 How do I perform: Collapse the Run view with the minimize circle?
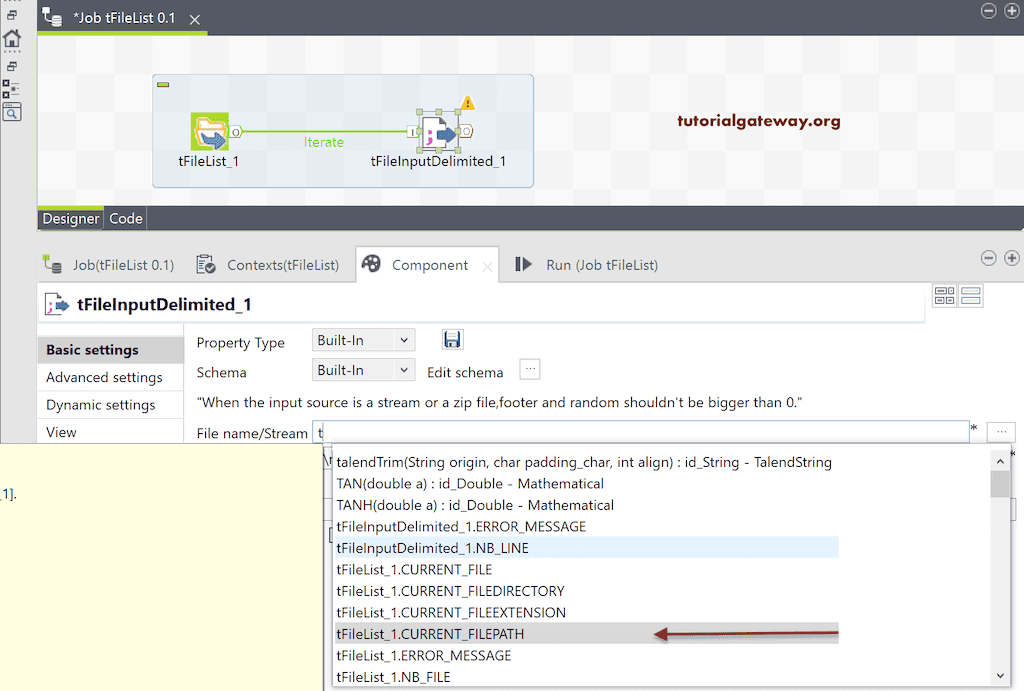[988, 258]
